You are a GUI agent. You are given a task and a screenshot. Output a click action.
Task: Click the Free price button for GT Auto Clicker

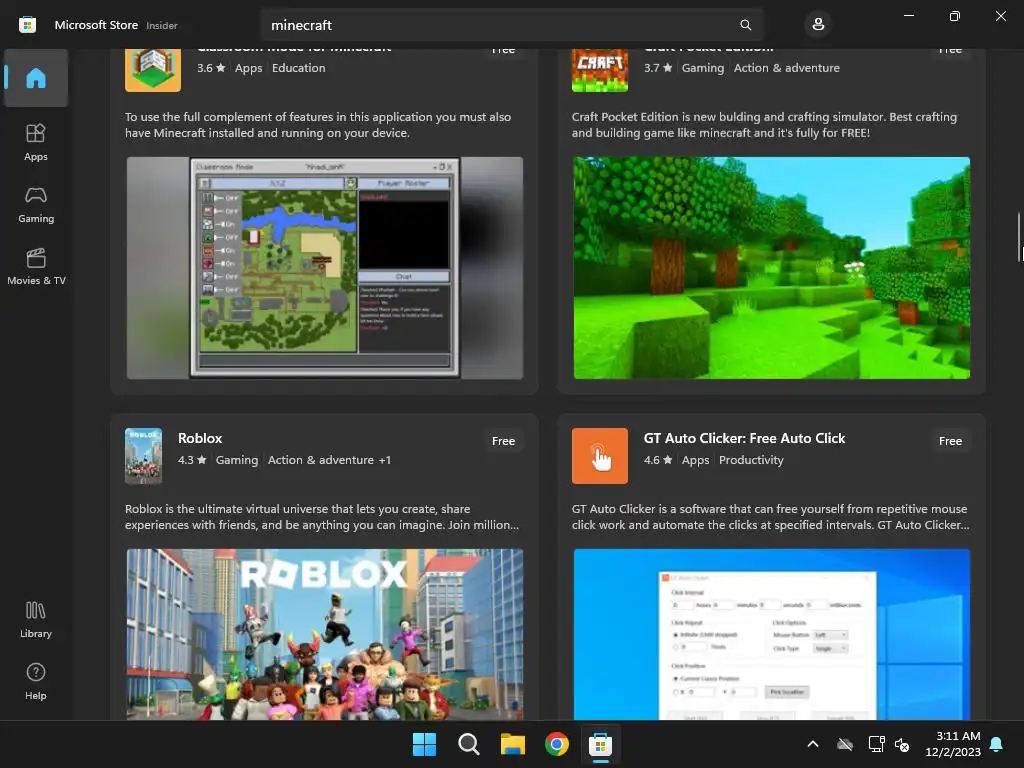coord(950,441)
